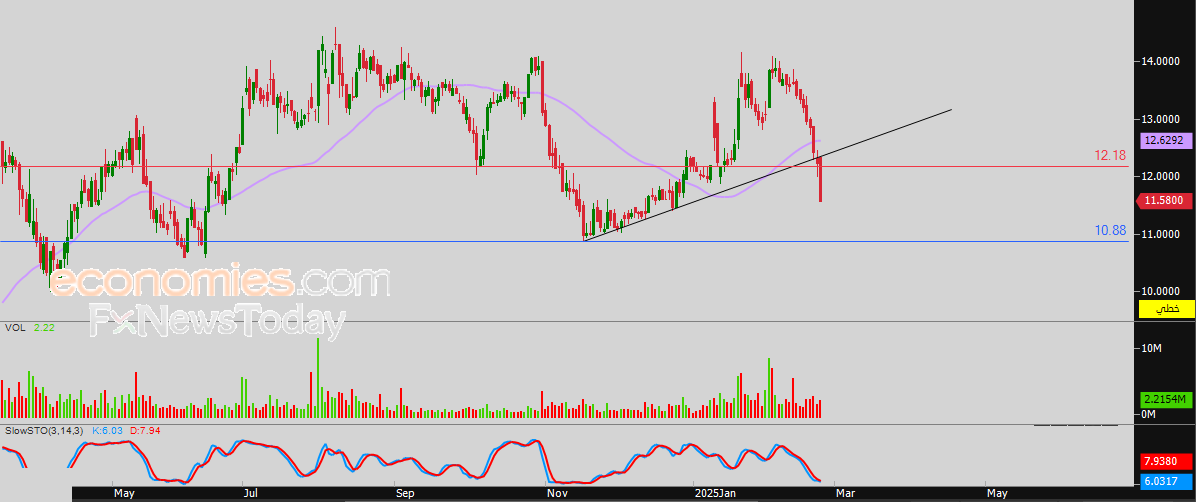Viewport: 1196px width, 502px height.
Task: Select the black ascending trendline
Action: [767, 175]
